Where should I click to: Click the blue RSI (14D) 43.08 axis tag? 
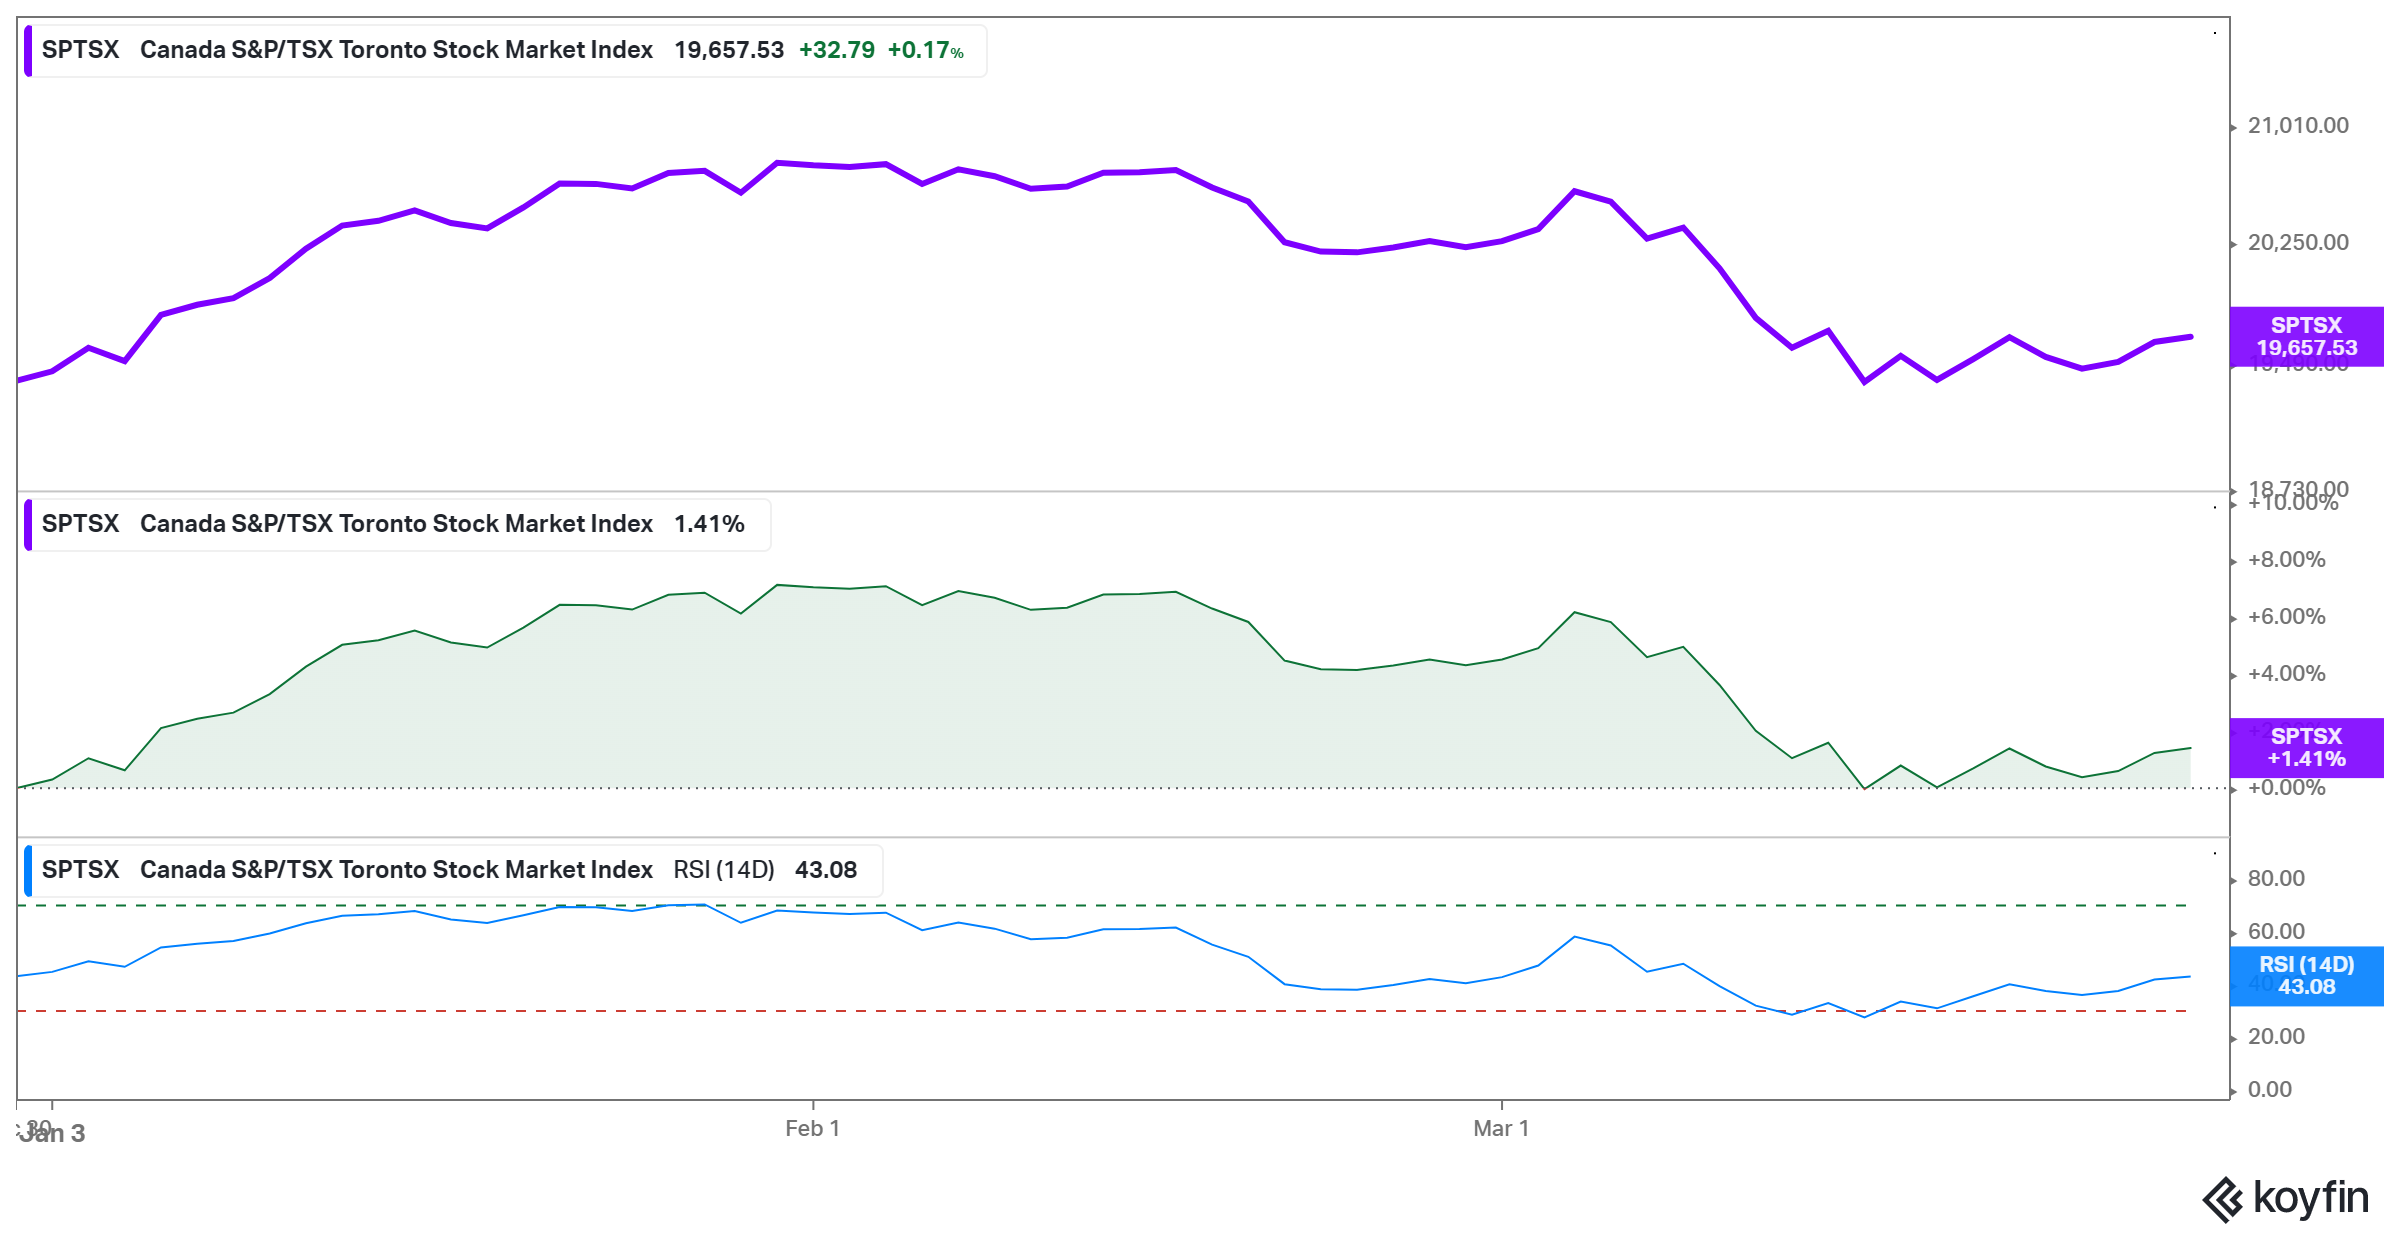[2307, 976]
